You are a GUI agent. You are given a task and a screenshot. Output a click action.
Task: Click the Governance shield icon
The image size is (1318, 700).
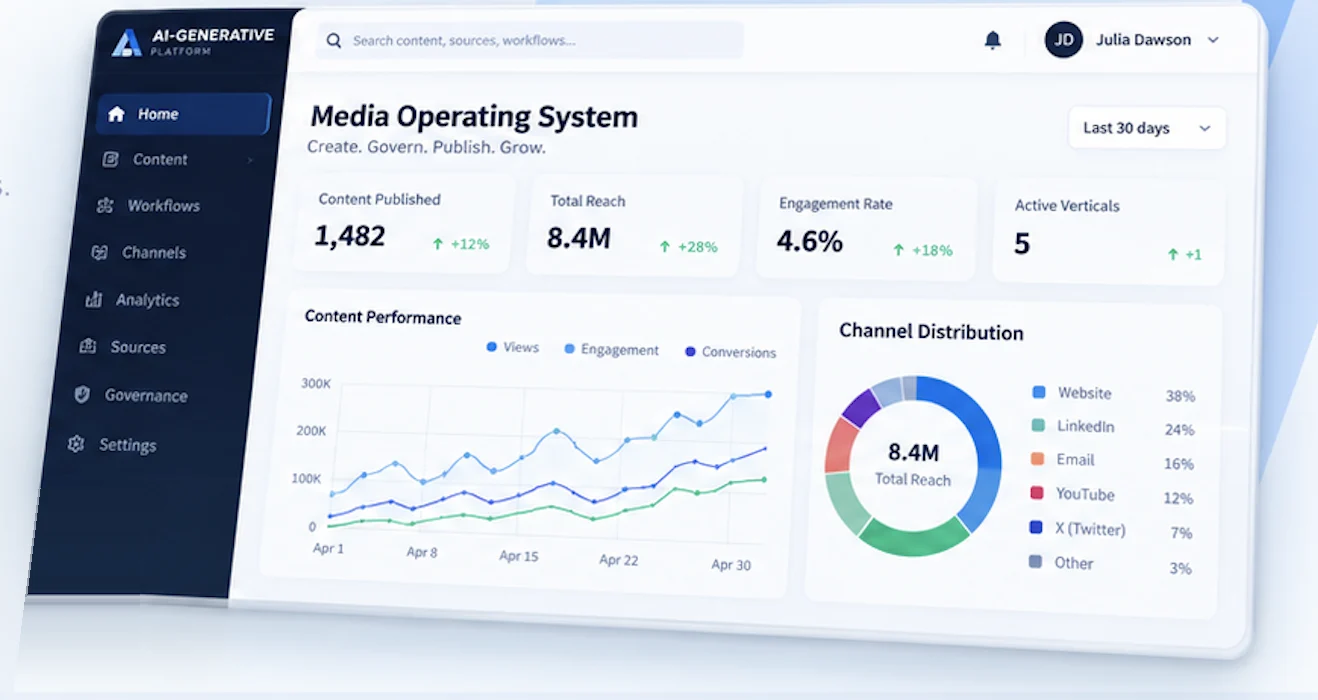click(82, 394)
